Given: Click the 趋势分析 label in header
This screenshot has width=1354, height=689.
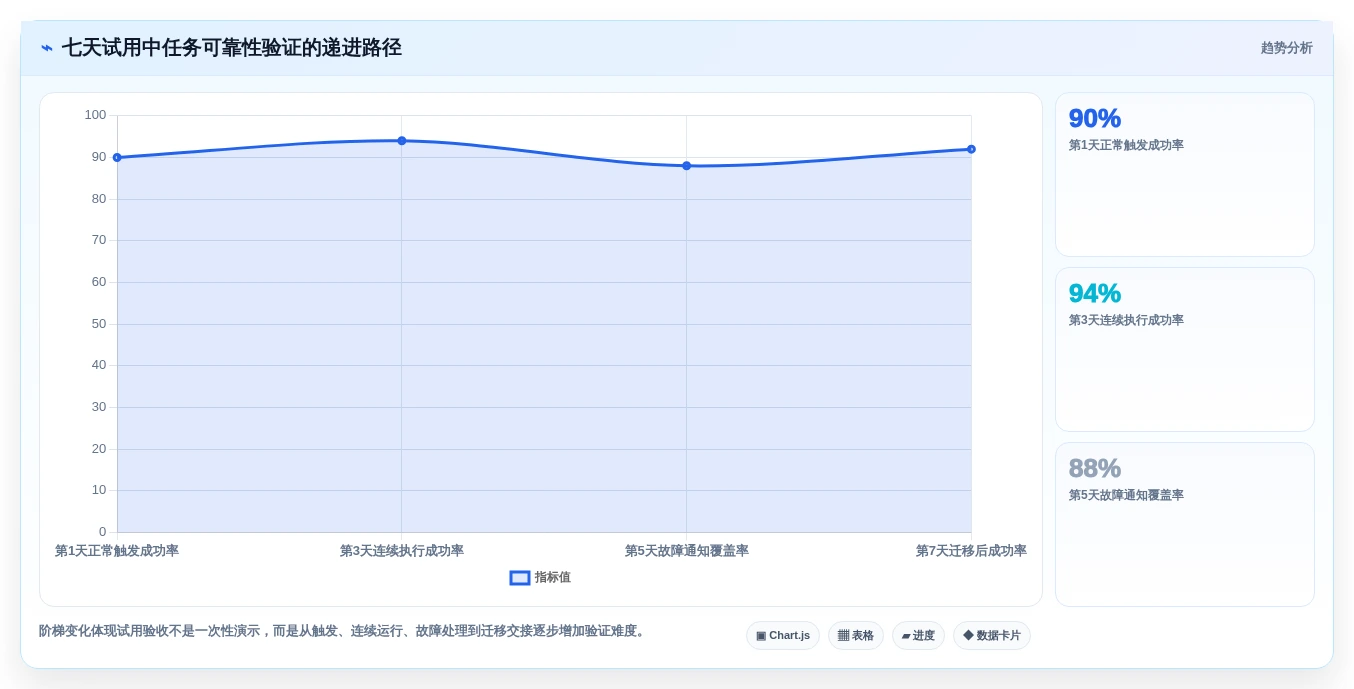Looking at the screenshot, I should coord(1286,48).
